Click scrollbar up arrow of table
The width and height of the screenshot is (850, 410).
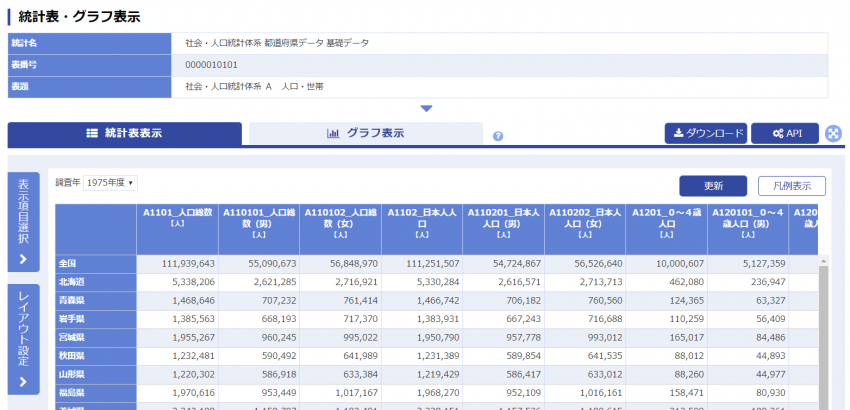point(823,261)
